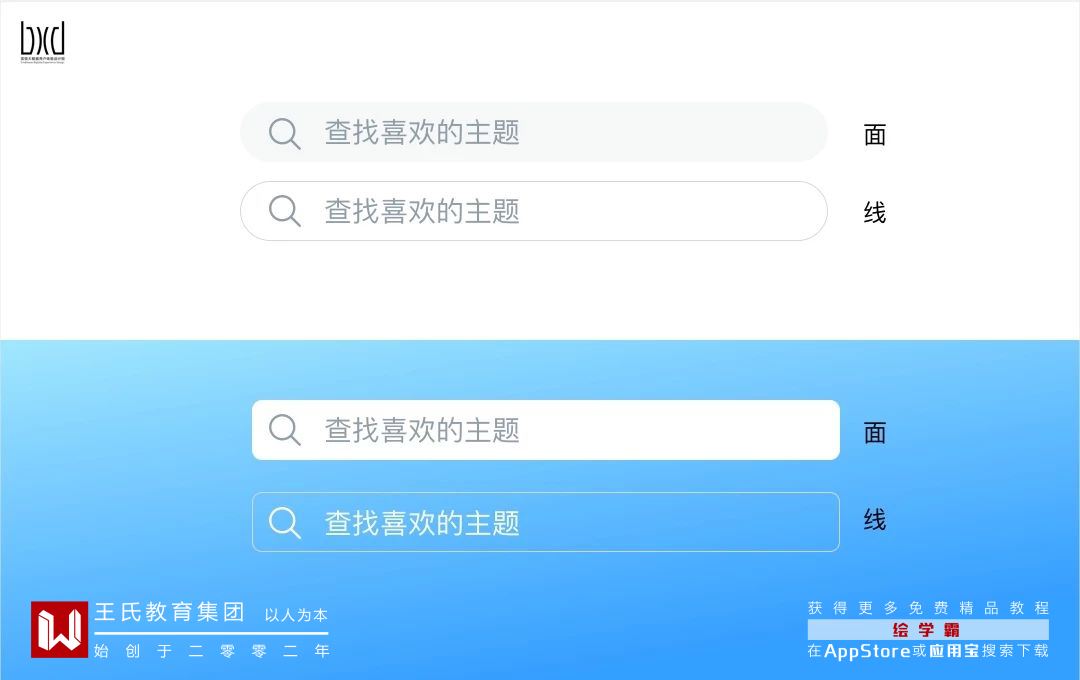1080x680 pixels.
Task: Click the magnifier icon in the gray filled search bar
Action: 285,133
